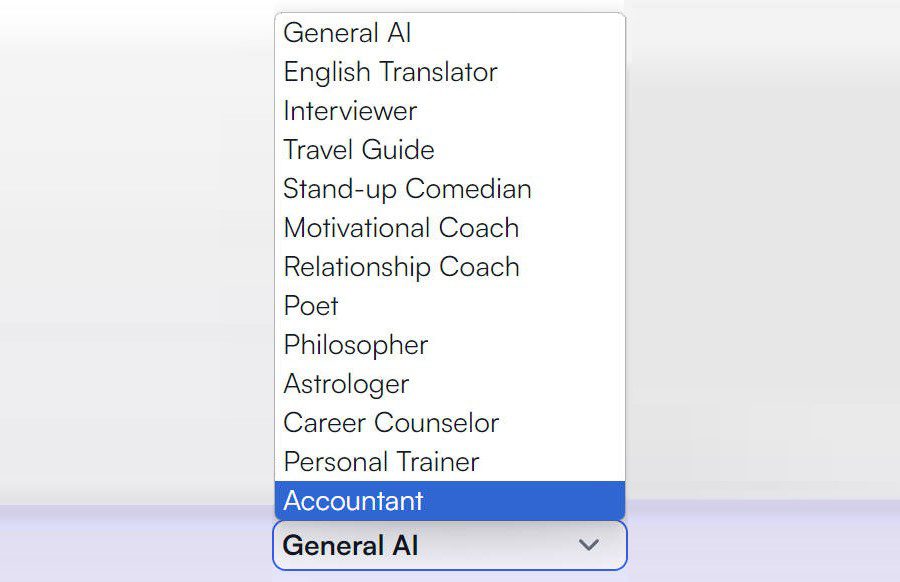Viewport: 900px width, 582px height.
Task: Pick Travel Guide from the dropdown
Action: pos(359,150)
